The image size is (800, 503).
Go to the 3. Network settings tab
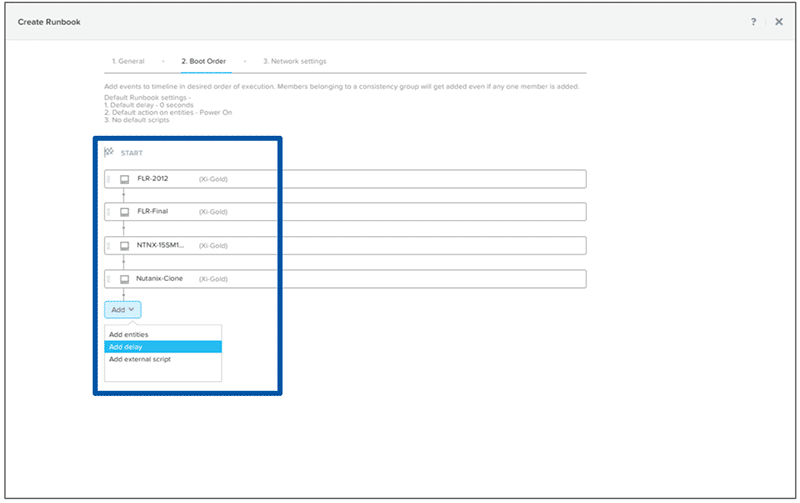coord(294,62)
